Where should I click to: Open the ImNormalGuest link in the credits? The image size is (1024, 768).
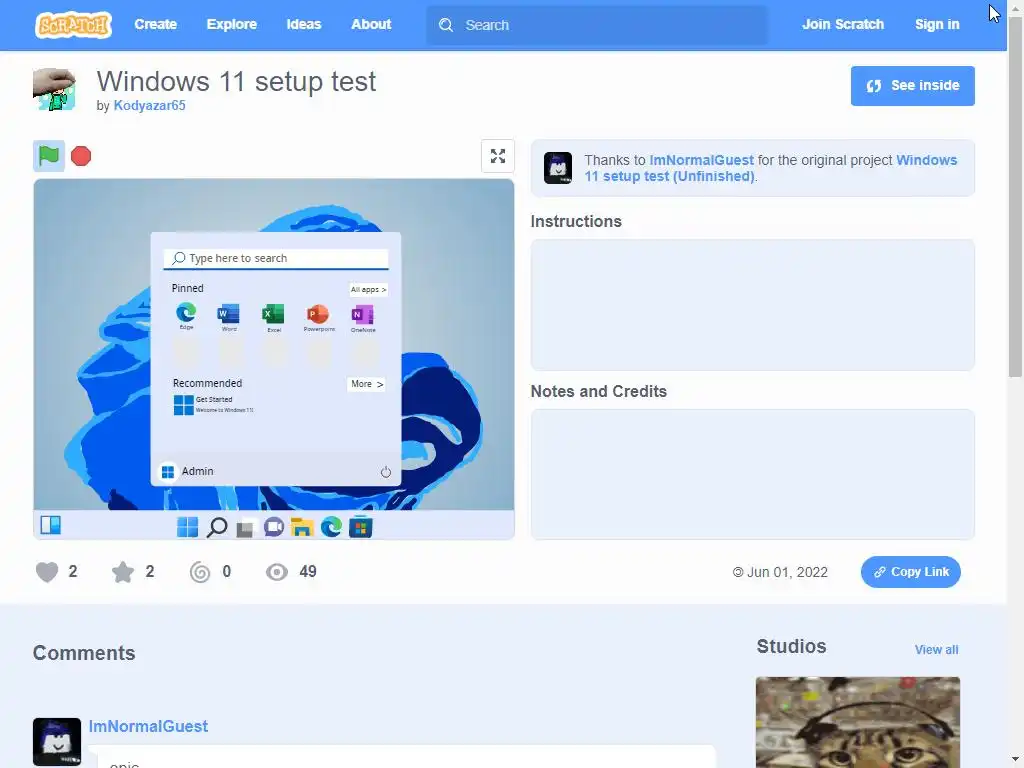[x=701, y=160]
